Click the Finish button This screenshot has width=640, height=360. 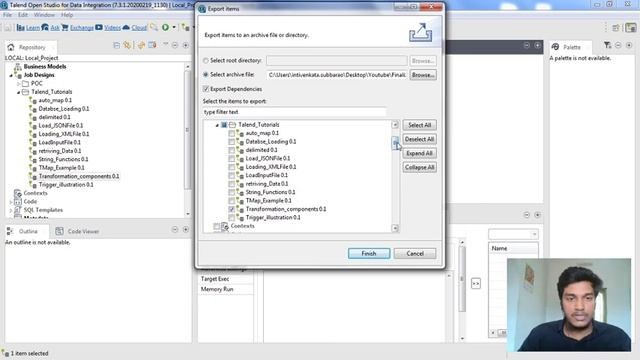coord(369,253)
